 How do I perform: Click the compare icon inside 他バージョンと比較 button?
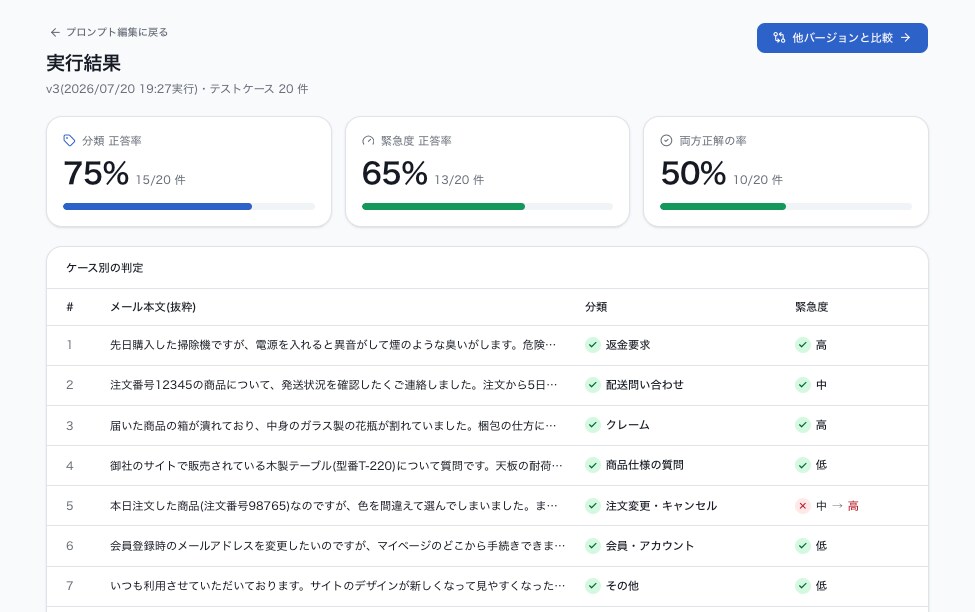tap(779, 38)
